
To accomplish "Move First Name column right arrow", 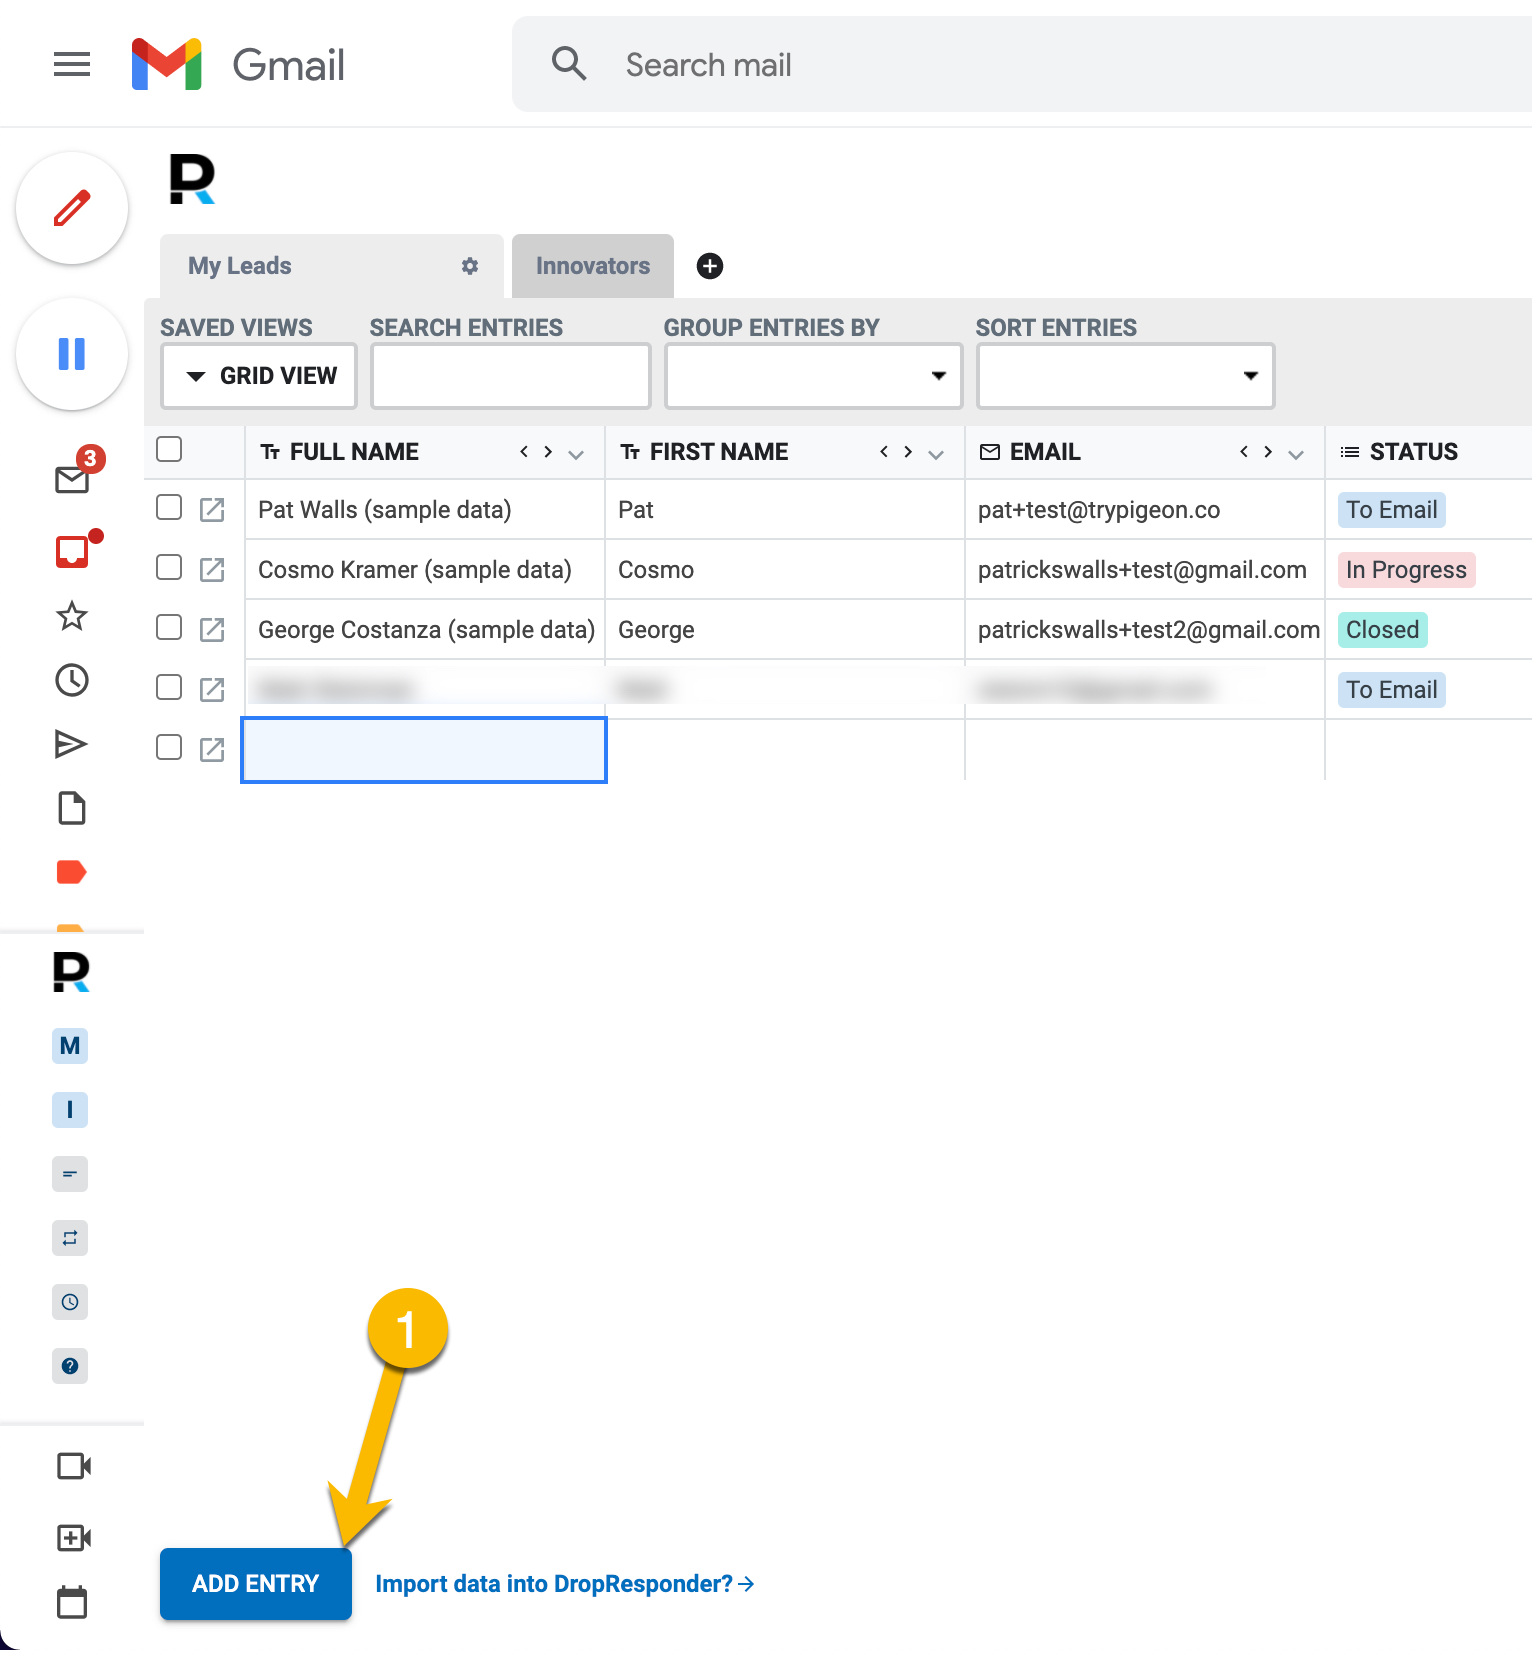I will coord(908,452).
